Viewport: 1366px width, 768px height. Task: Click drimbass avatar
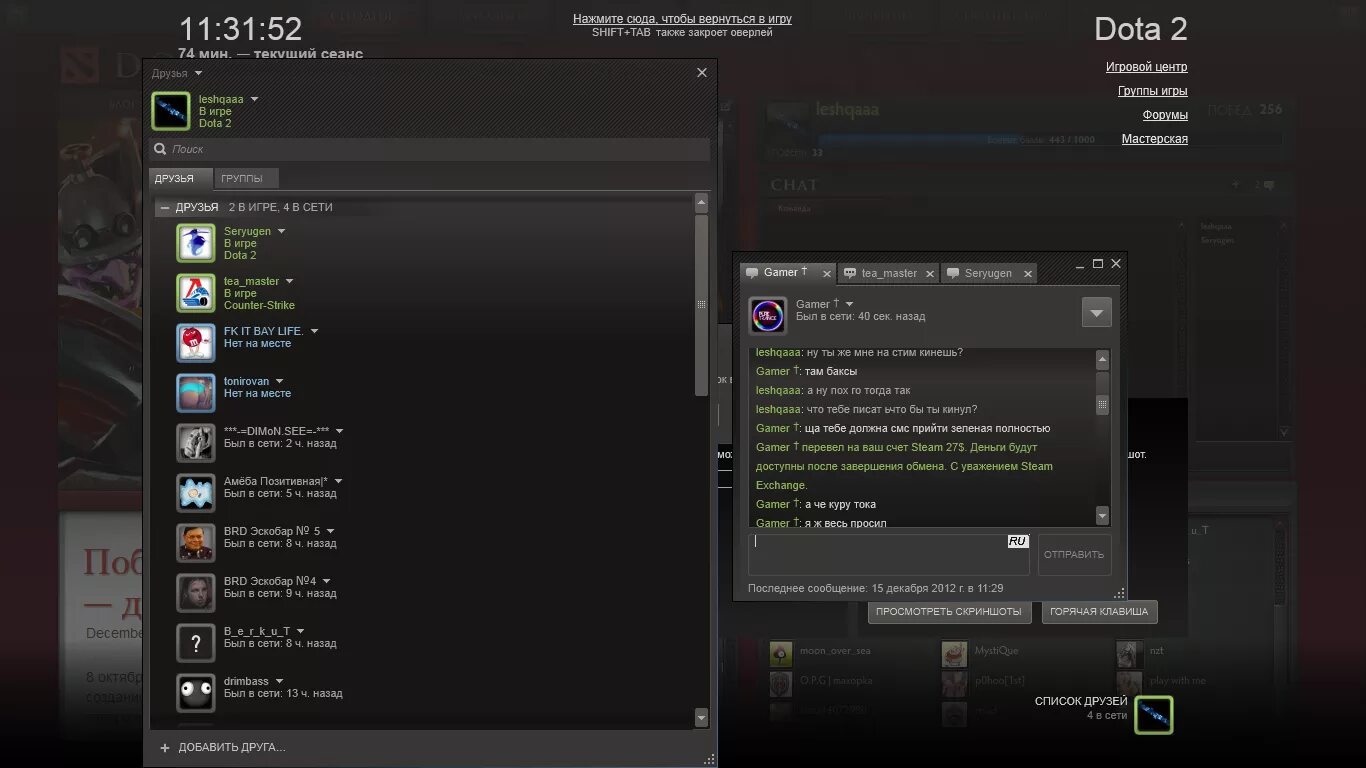pos(196,693)
